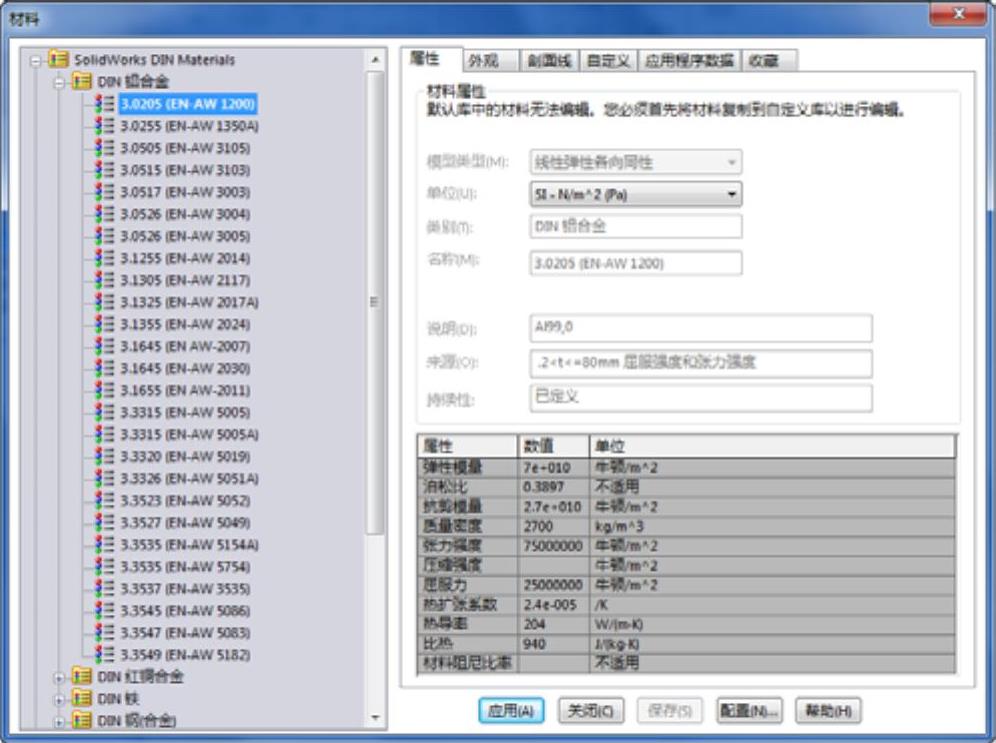Click the 关闭(C) button
Viewport: 996px width, 743px height.
[591, 711]
